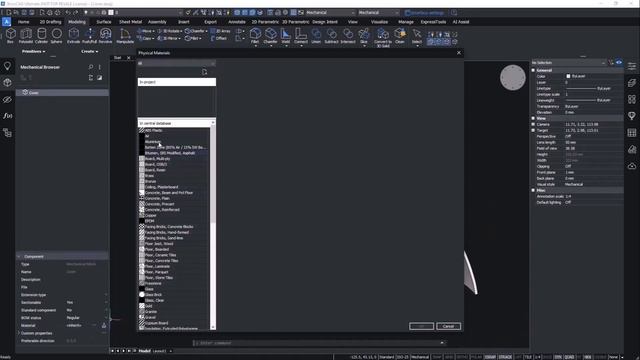Activate the Revolve tool

click(x=105, y=36)
